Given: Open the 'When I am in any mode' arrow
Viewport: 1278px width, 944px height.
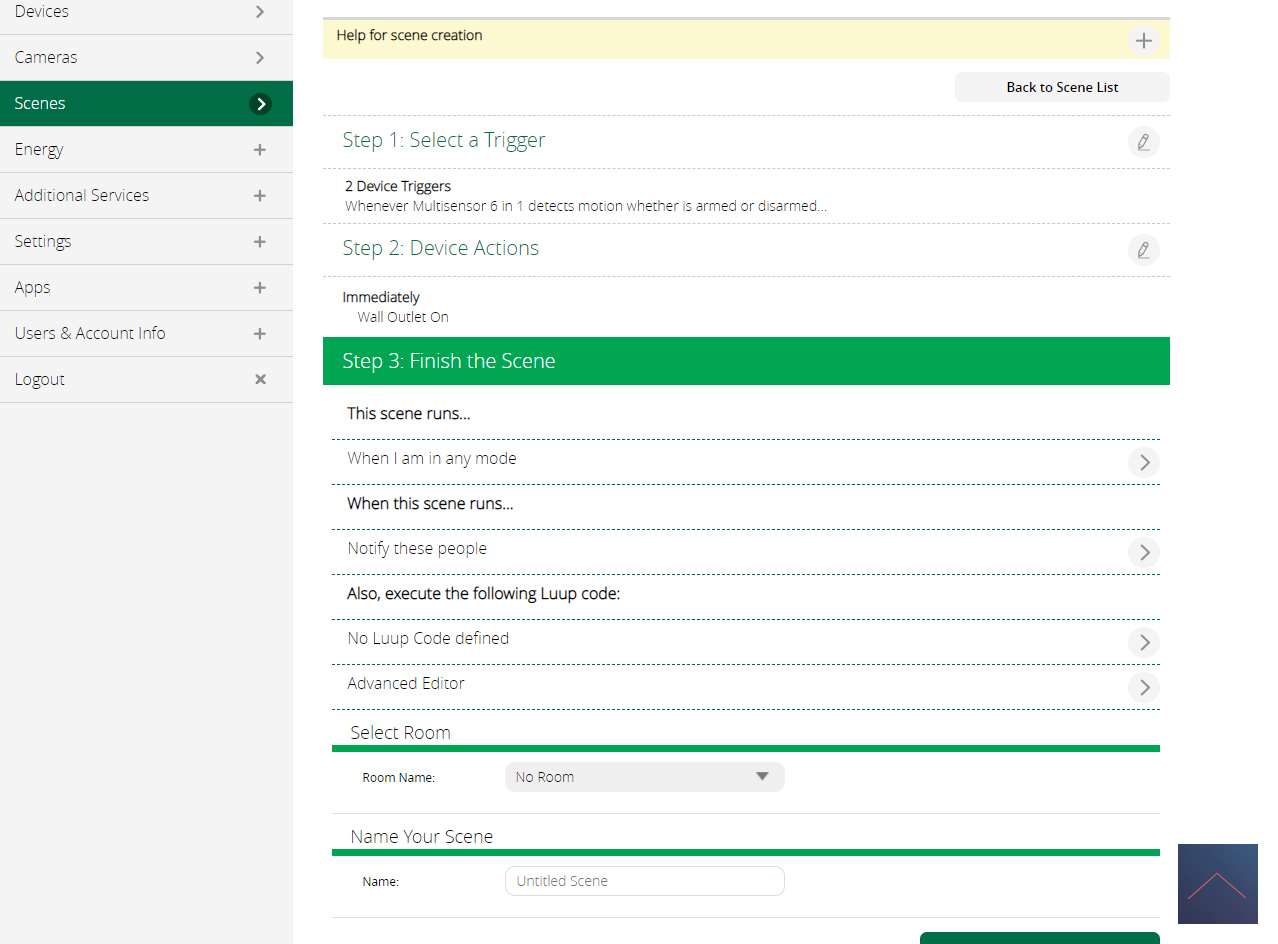Looking at the screenshot, I should click(1143, 462).
